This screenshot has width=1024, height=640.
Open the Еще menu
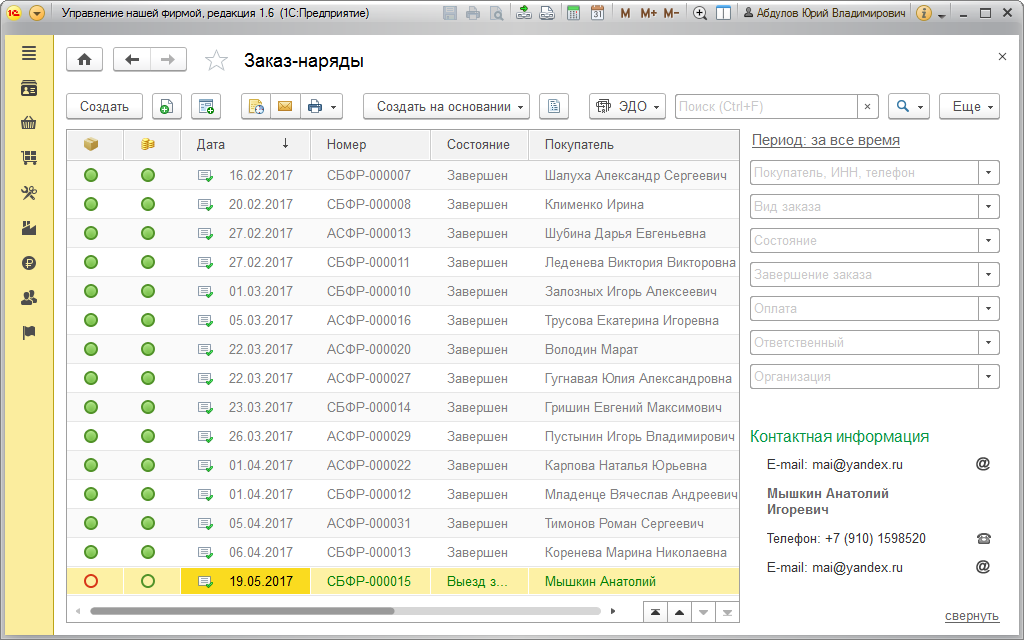click(969, 106)
